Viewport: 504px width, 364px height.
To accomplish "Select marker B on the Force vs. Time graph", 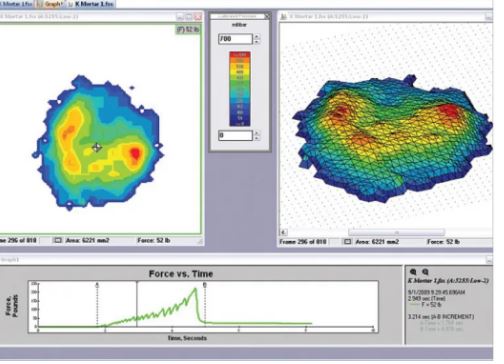I will (205, 285).
